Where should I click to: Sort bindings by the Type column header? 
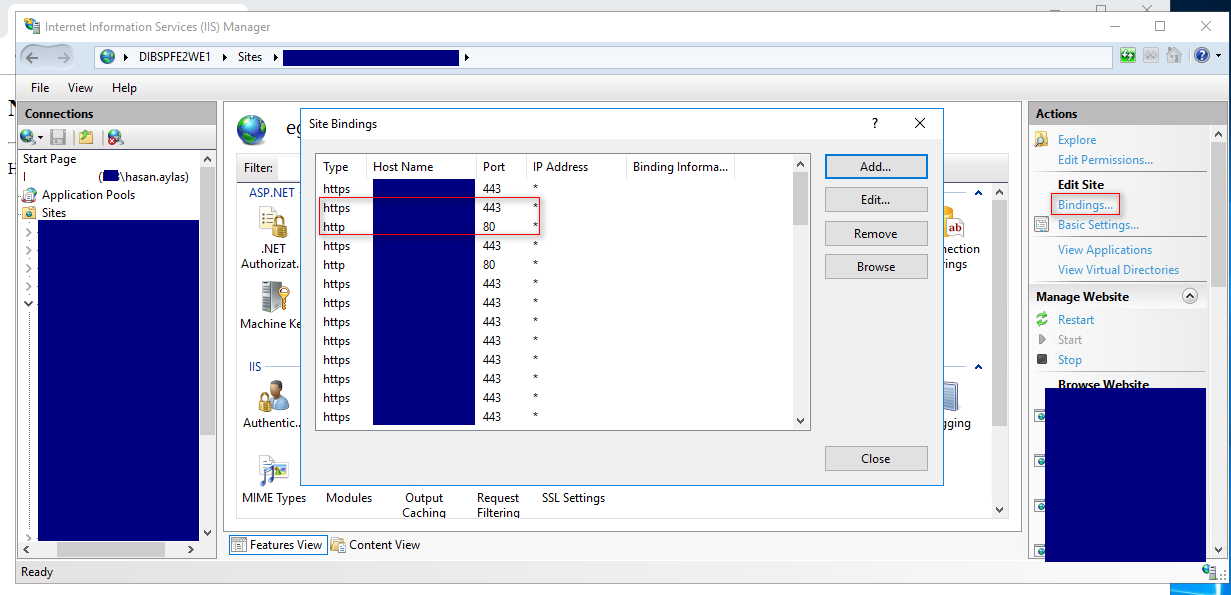(x=341, y=167)
